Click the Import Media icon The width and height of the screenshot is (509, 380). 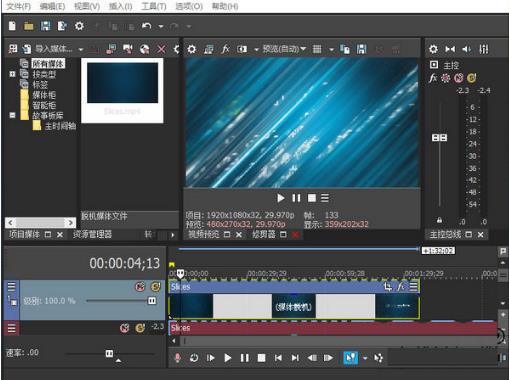point(27,49)
